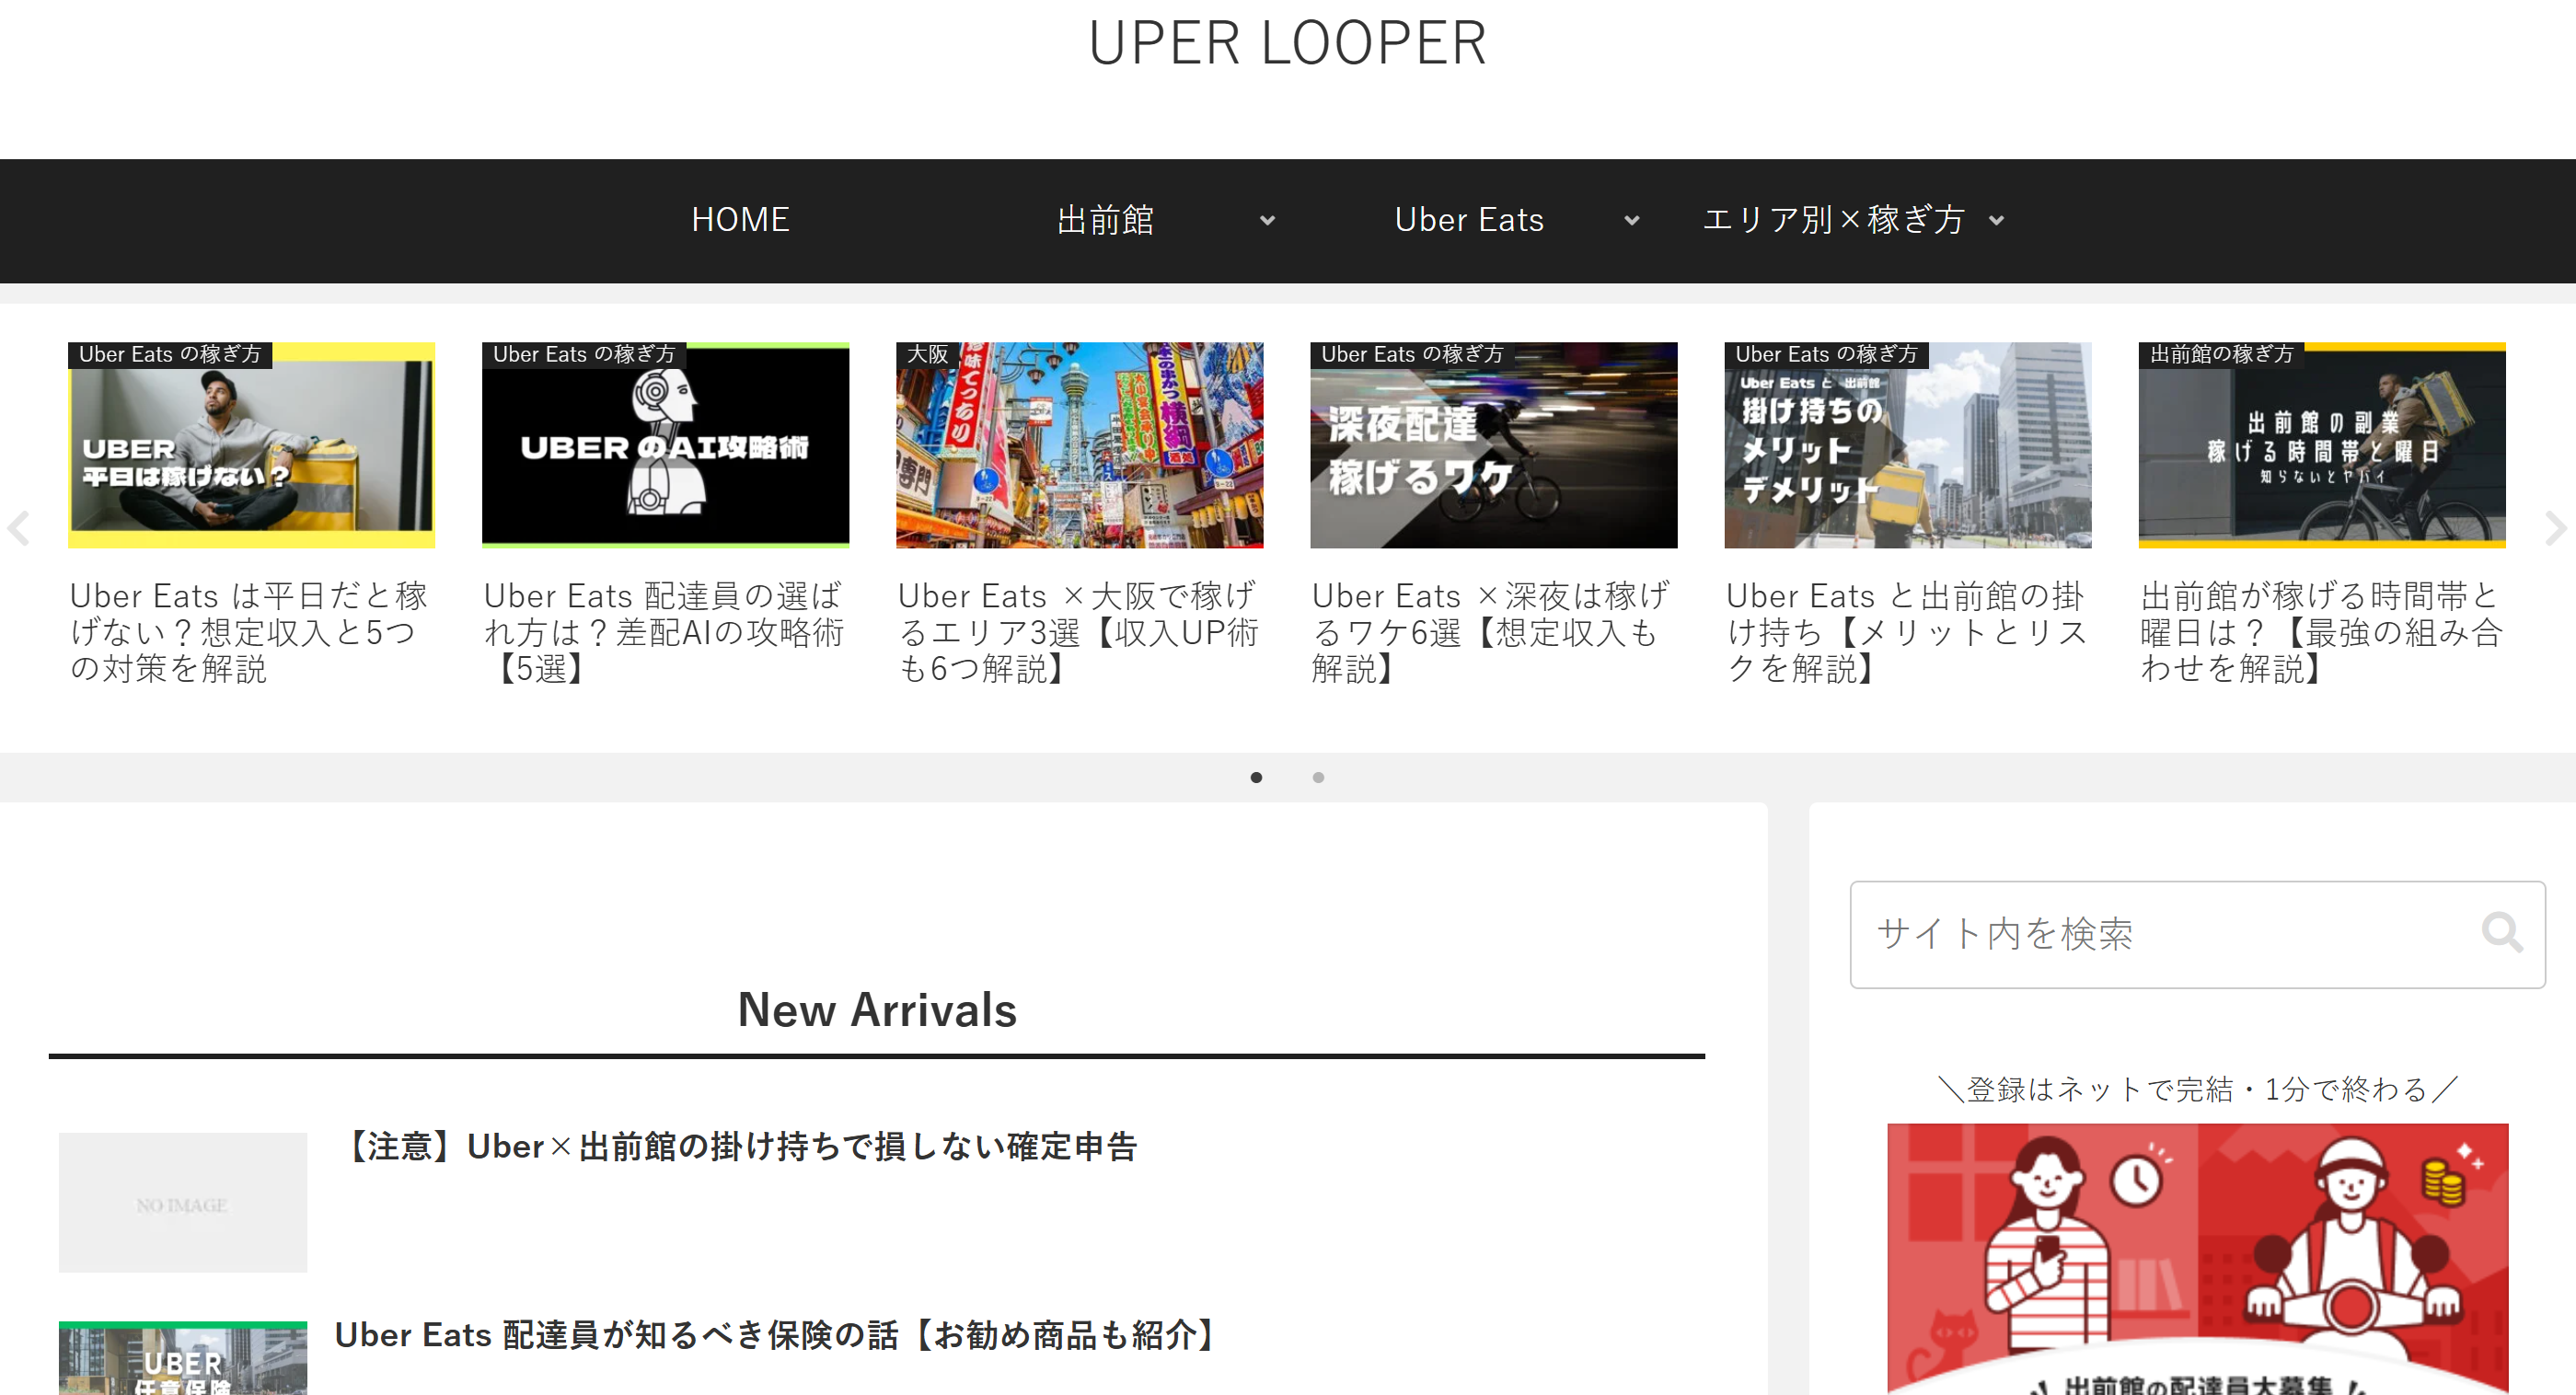Screen dimensions: 2576x1395
Task: Open the UBERのAI攻略術 thumbnail
Action: tap(665, 446)
